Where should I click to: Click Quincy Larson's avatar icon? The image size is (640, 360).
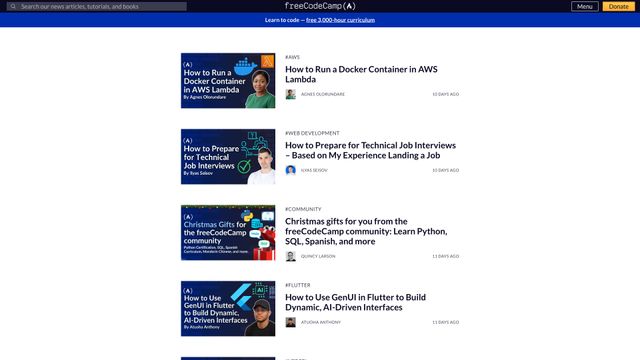pos(291,256)
